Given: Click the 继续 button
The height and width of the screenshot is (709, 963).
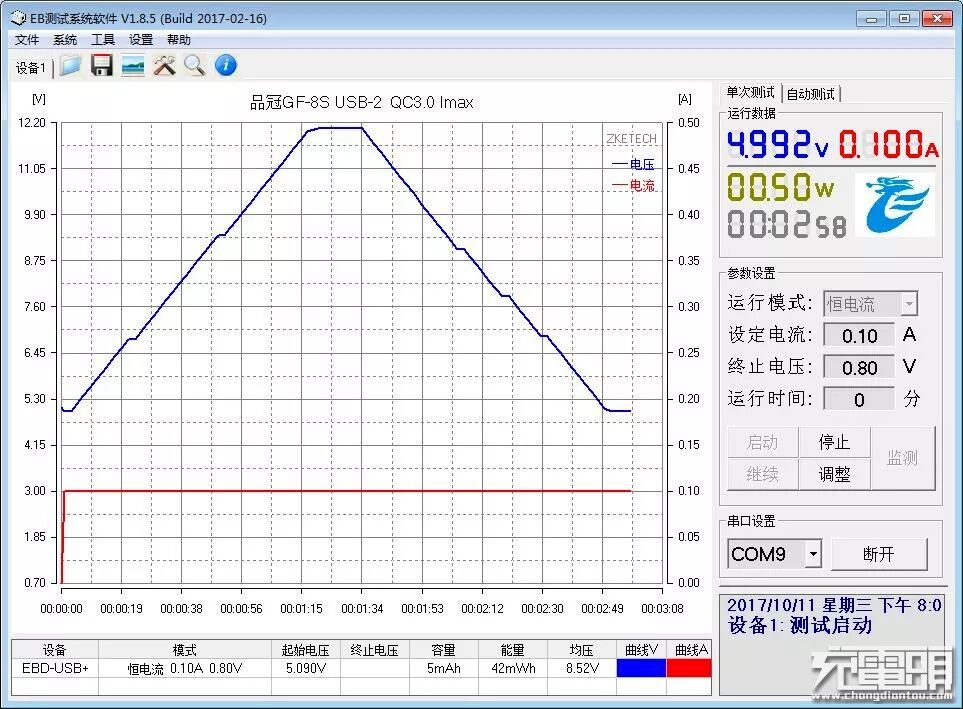Looking at the screenshot, I should tap(762, 474).
